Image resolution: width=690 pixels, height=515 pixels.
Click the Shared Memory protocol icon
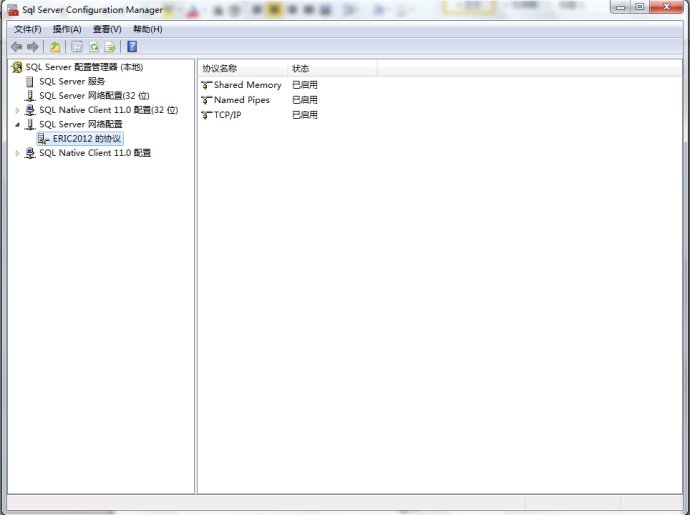(206, 85)
